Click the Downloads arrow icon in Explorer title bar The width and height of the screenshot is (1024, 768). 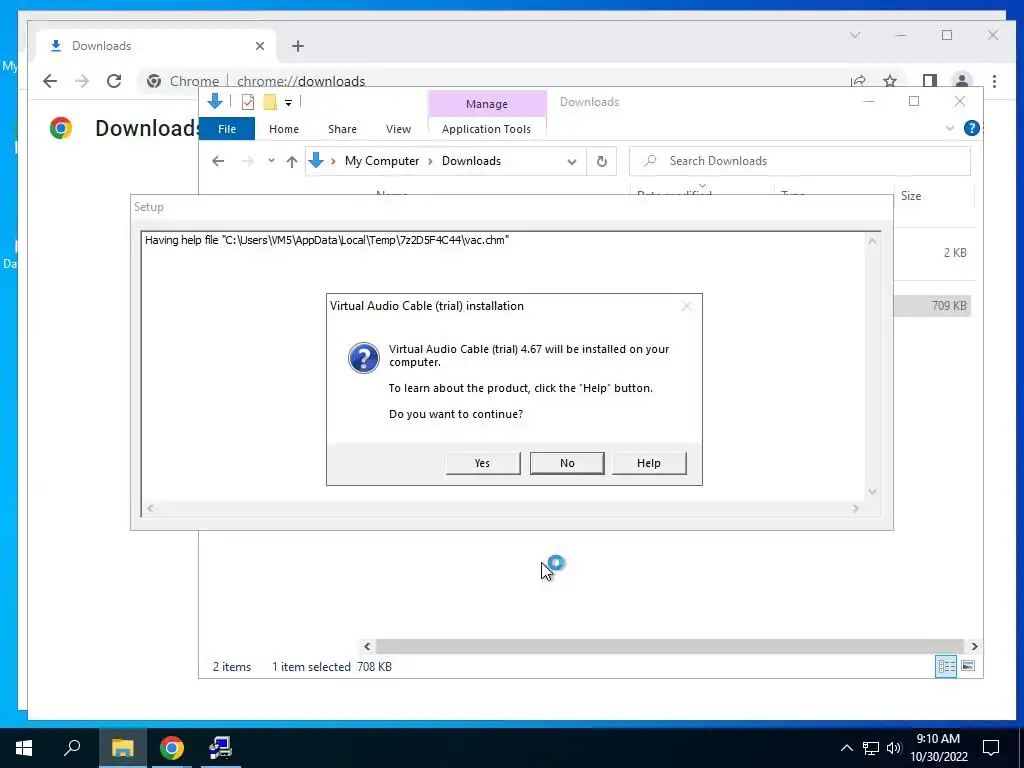point(215,101)
